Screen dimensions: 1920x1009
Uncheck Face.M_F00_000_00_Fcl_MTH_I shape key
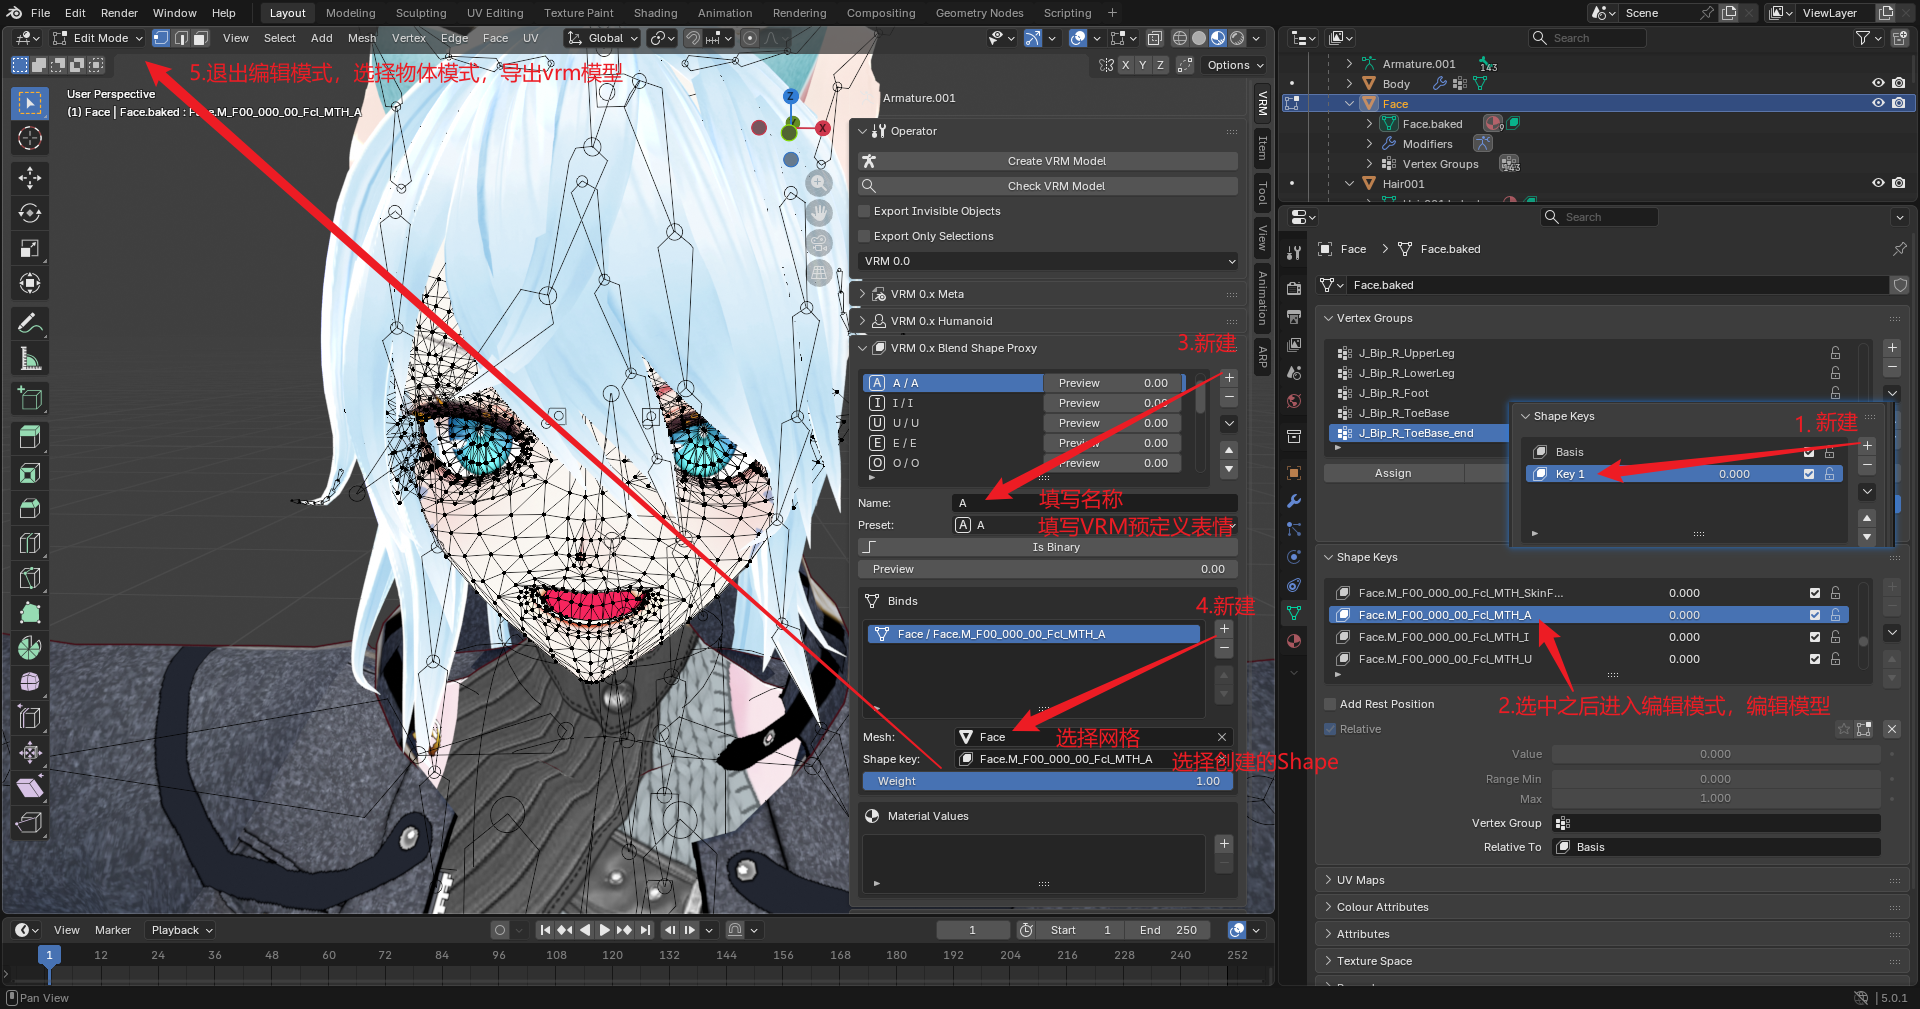[1815, 637]
